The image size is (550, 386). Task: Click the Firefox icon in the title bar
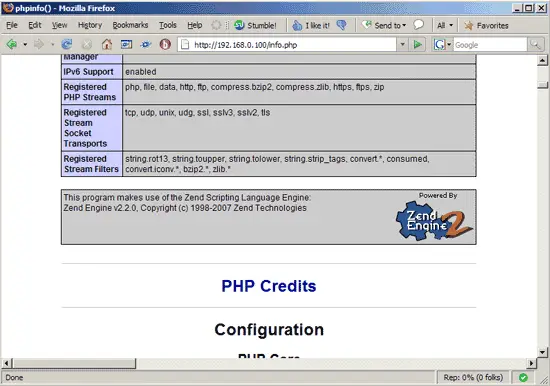[8, 8]
